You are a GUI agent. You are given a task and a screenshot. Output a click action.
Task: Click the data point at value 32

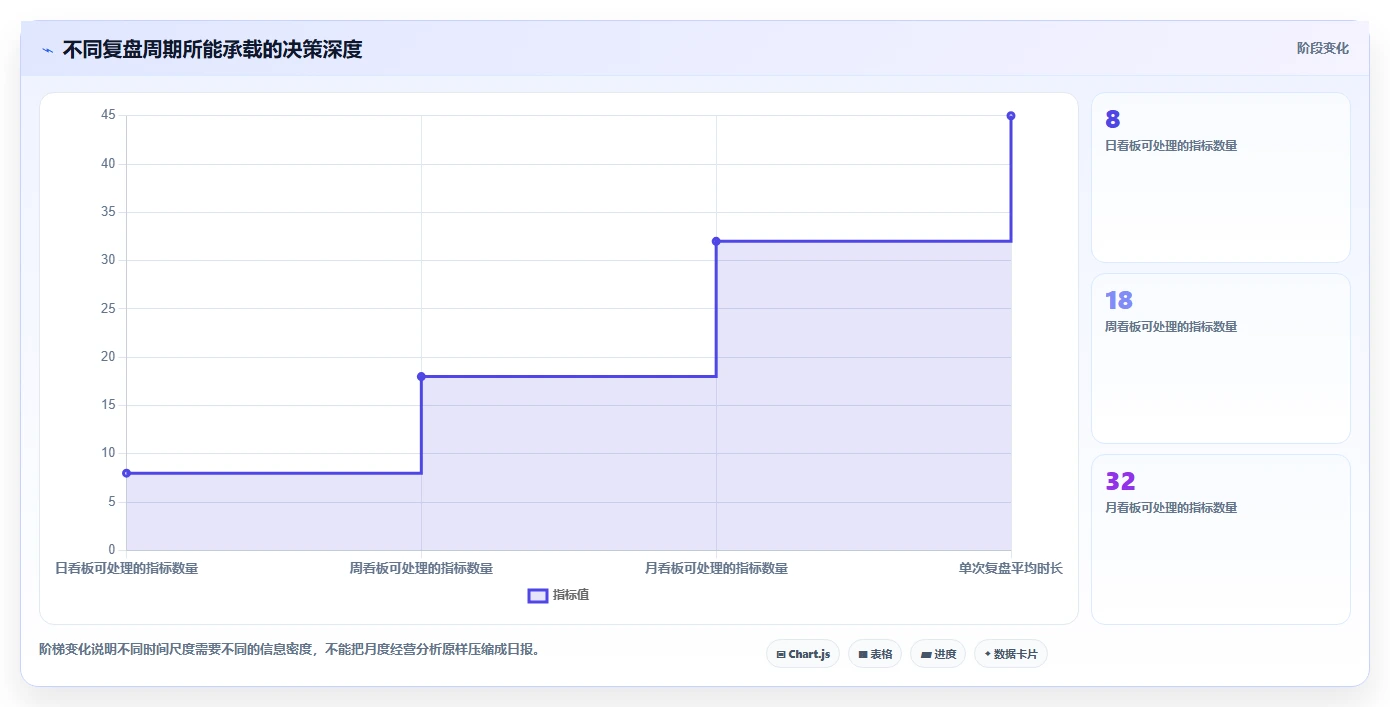click(x=716, y=241)
